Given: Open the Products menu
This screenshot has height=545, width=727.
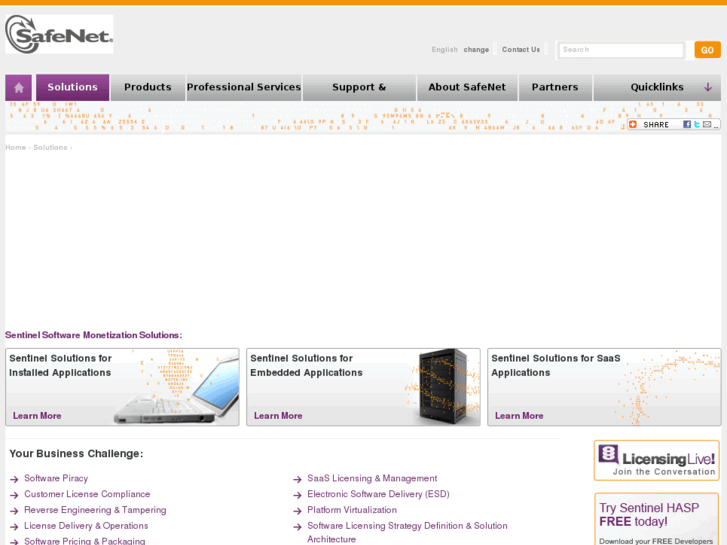Looking at the screenshot, I should (148, 87).
